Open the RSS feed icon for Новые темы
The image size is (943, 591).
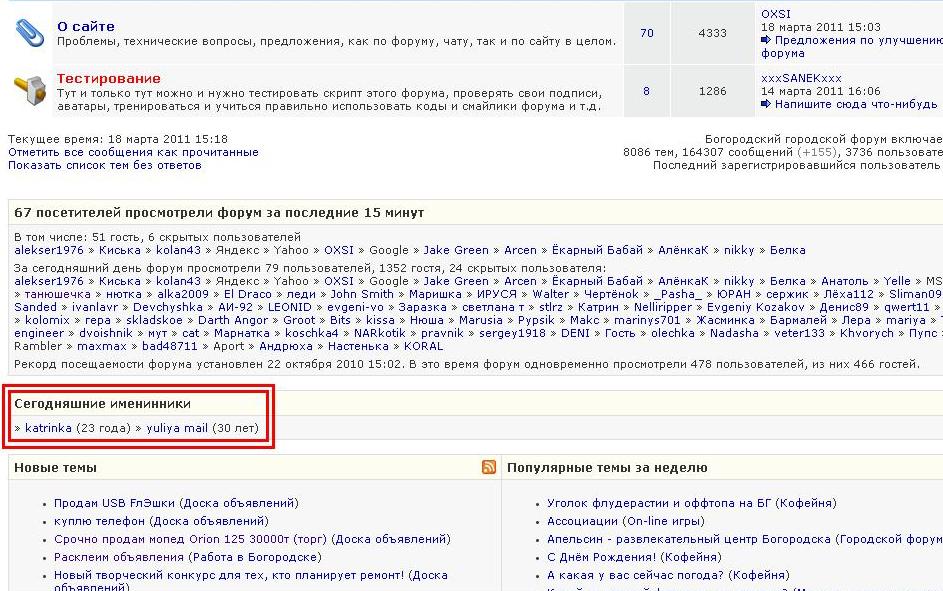pos(489,467)
